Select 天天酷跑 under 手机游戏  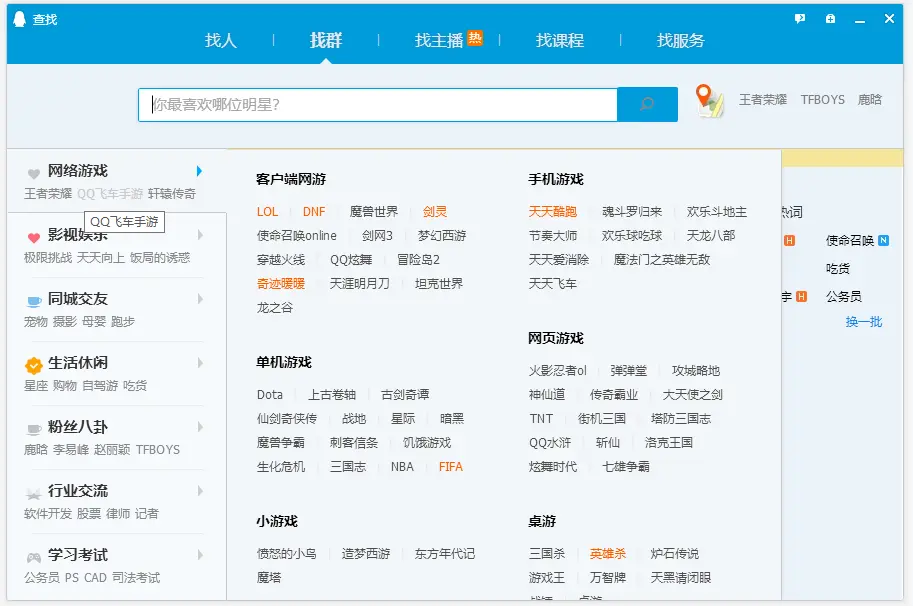[x=553, y=212]
